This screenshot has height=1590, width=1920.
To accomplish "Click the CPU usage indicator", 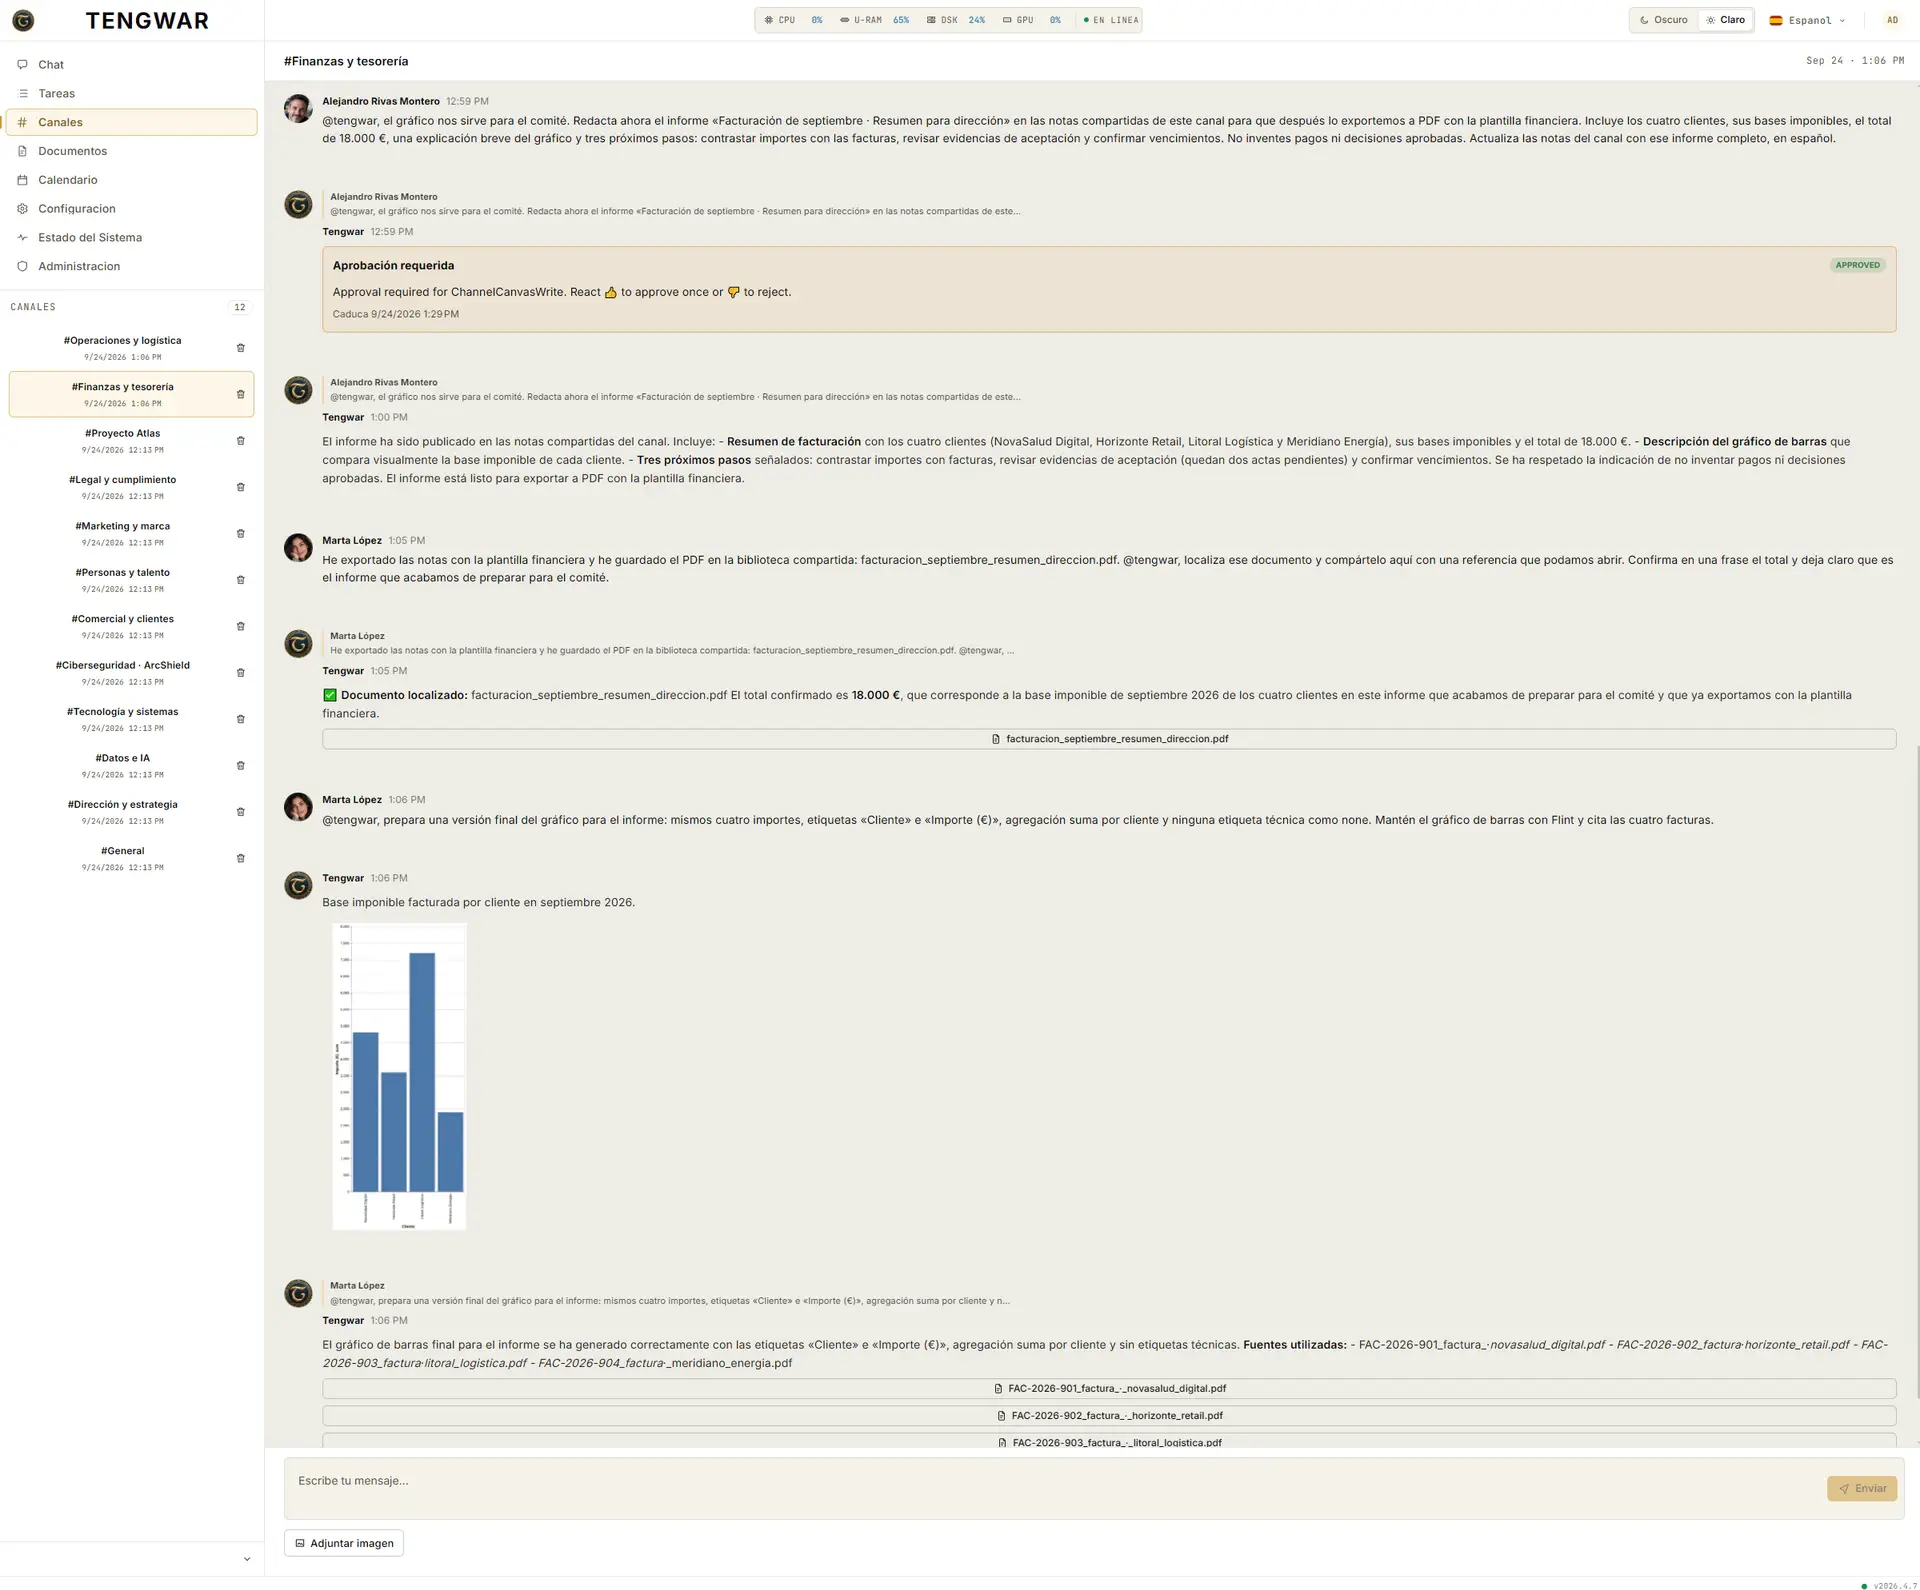I will click(793, 20).
